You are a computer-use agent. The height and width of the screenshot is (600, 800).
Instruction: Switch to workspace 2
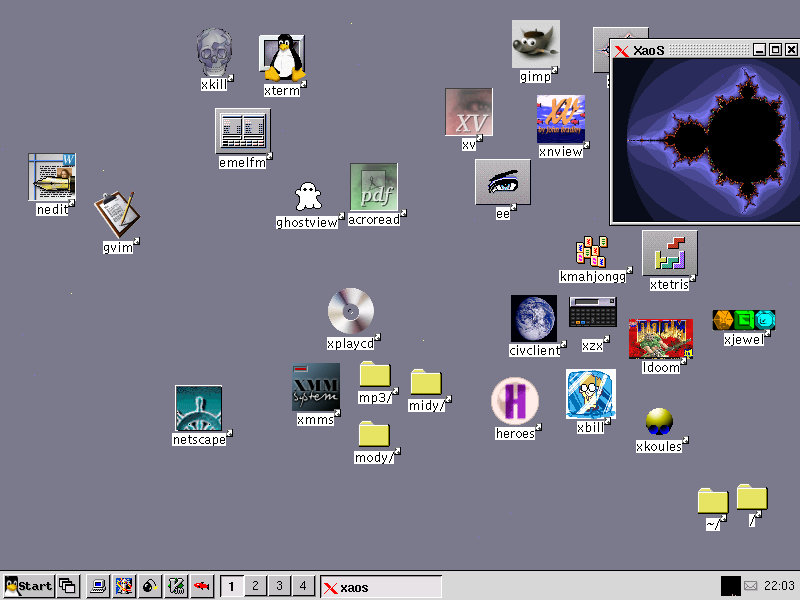click(255, 586)
